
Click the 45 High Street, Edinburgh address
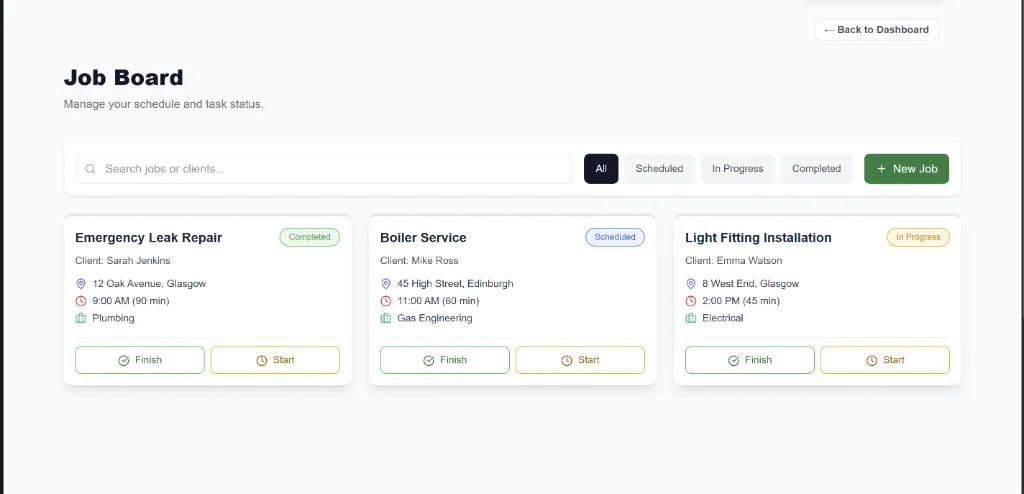tap(455, 284)
